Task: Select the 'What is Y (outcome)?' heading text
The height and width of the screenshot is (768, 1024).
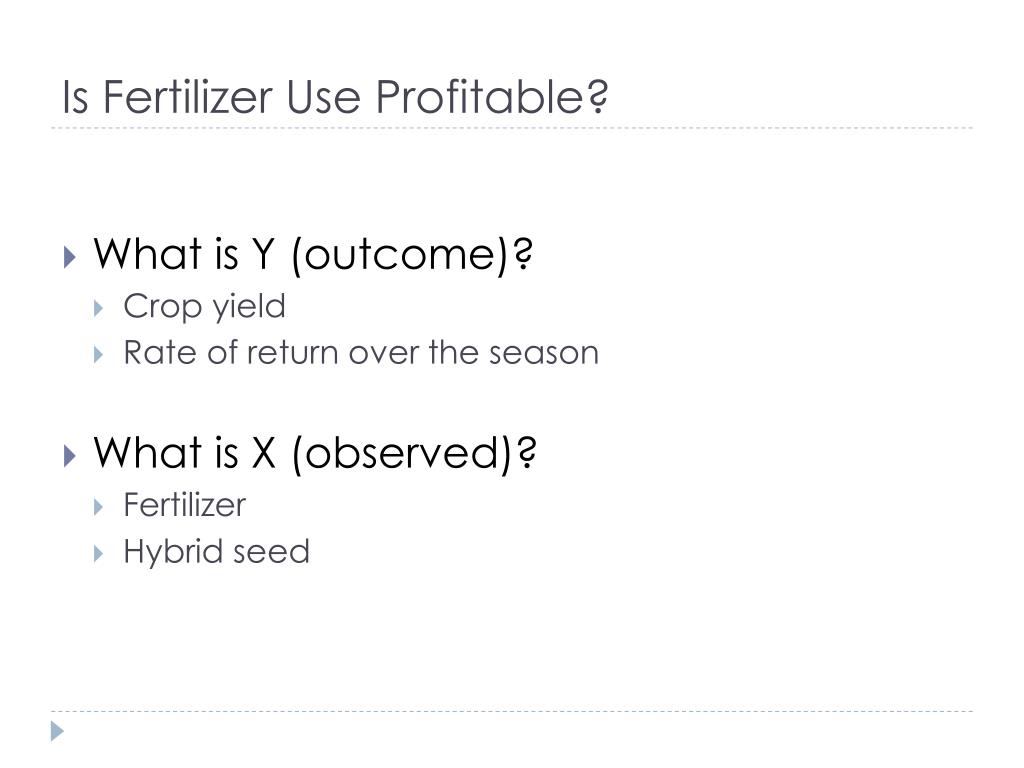Action: click(x=313, y=255)
